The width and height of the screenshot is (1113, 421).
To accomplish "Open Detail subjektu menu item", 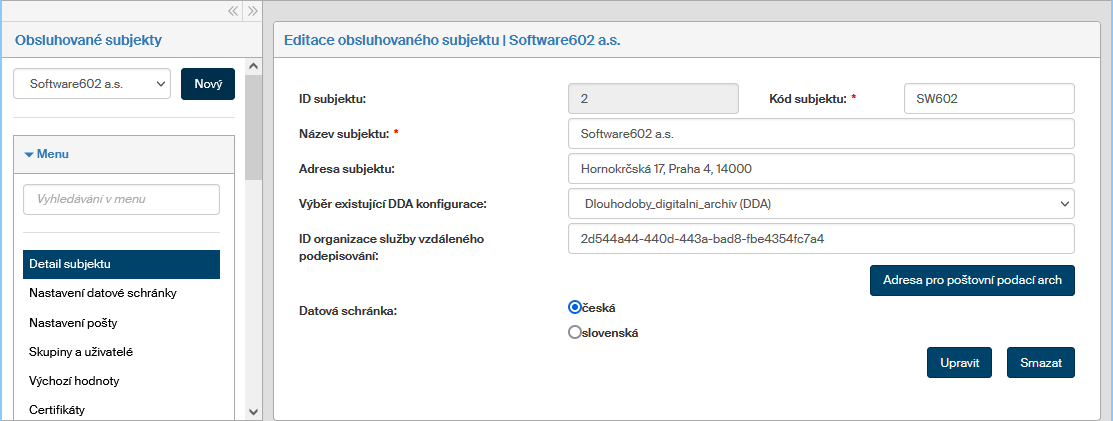I will 121,264.
